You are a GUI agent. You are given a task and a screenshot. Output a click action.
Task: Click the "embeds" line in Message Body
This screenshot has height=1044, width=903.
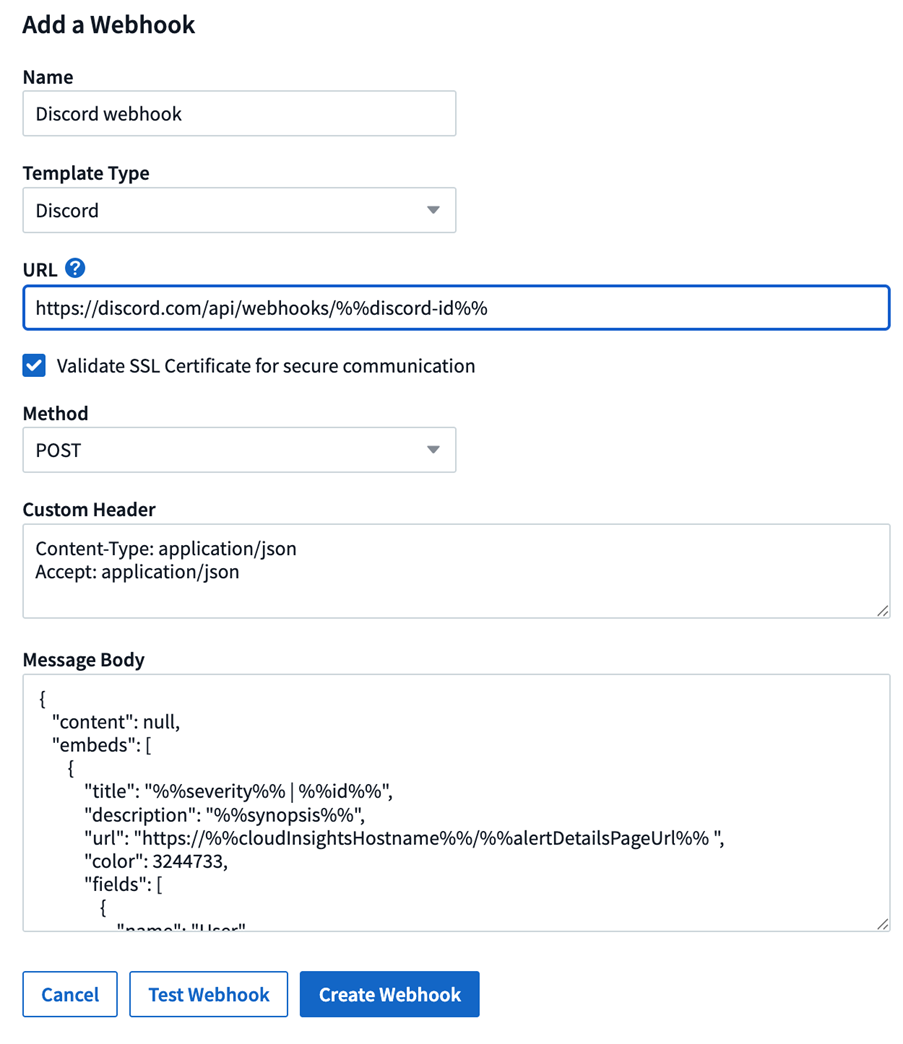[101, 745]
